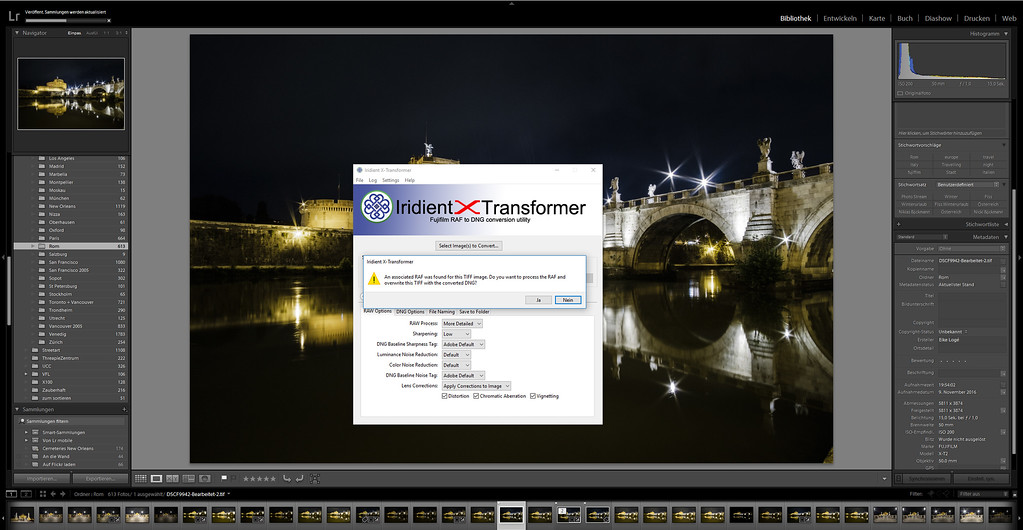Click Importieren button
This screenshot has height=530, width=1023.
41,478
